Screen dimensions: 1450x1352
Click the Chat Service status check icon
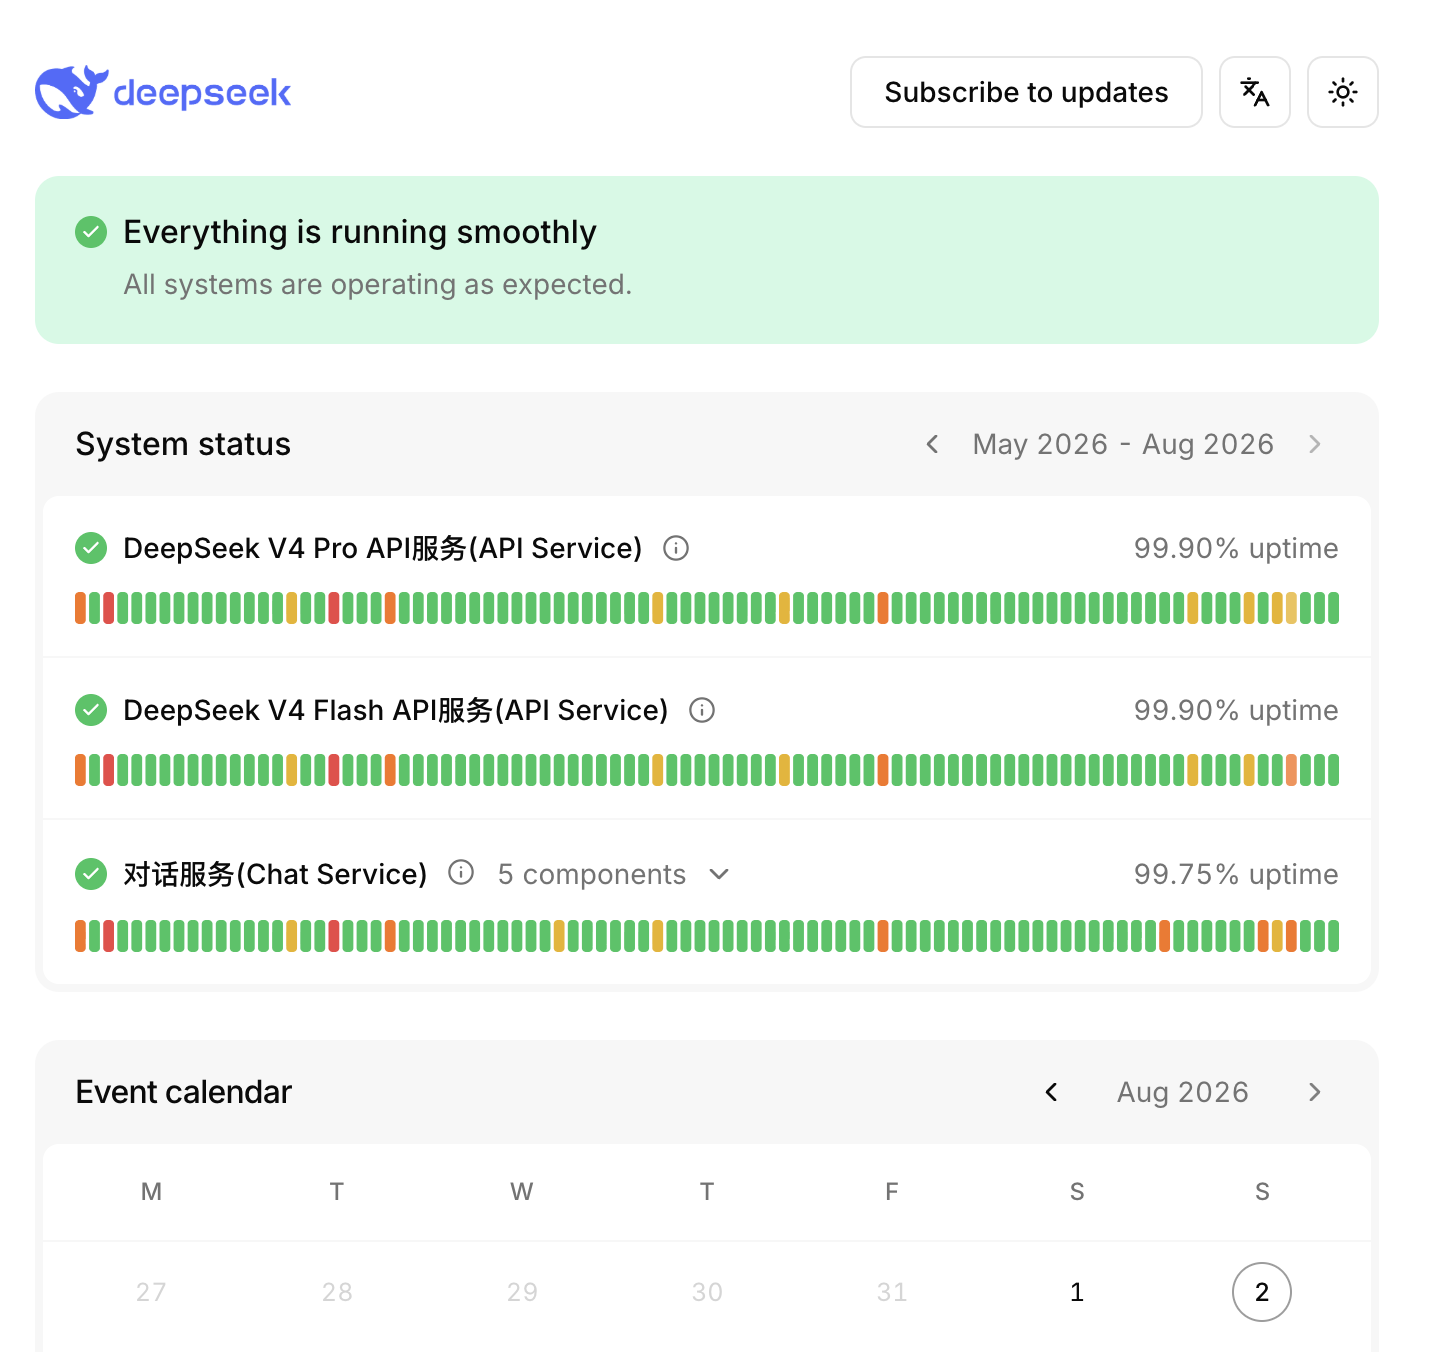click(x=91, y=874)
